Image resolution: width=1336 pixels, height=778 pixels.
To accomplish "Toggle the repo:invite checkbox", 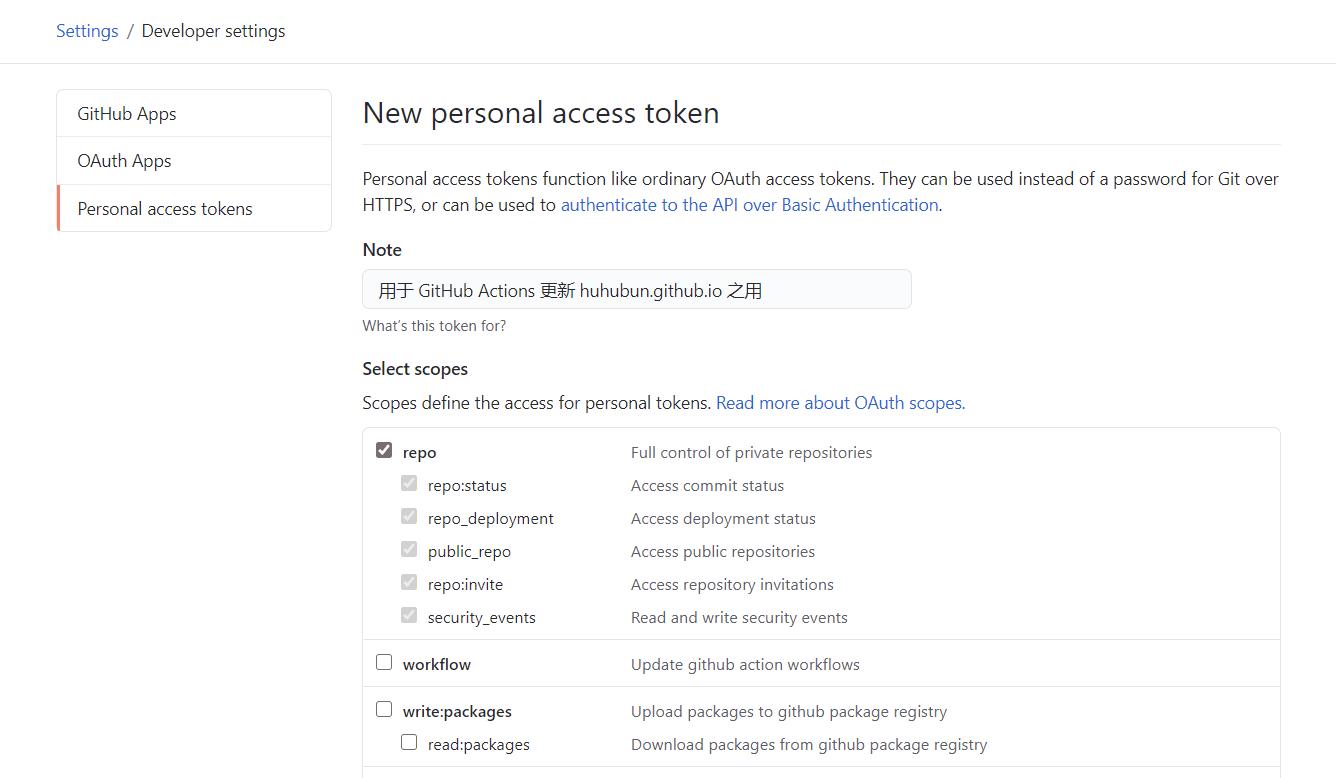I will [x=409, y=582].
